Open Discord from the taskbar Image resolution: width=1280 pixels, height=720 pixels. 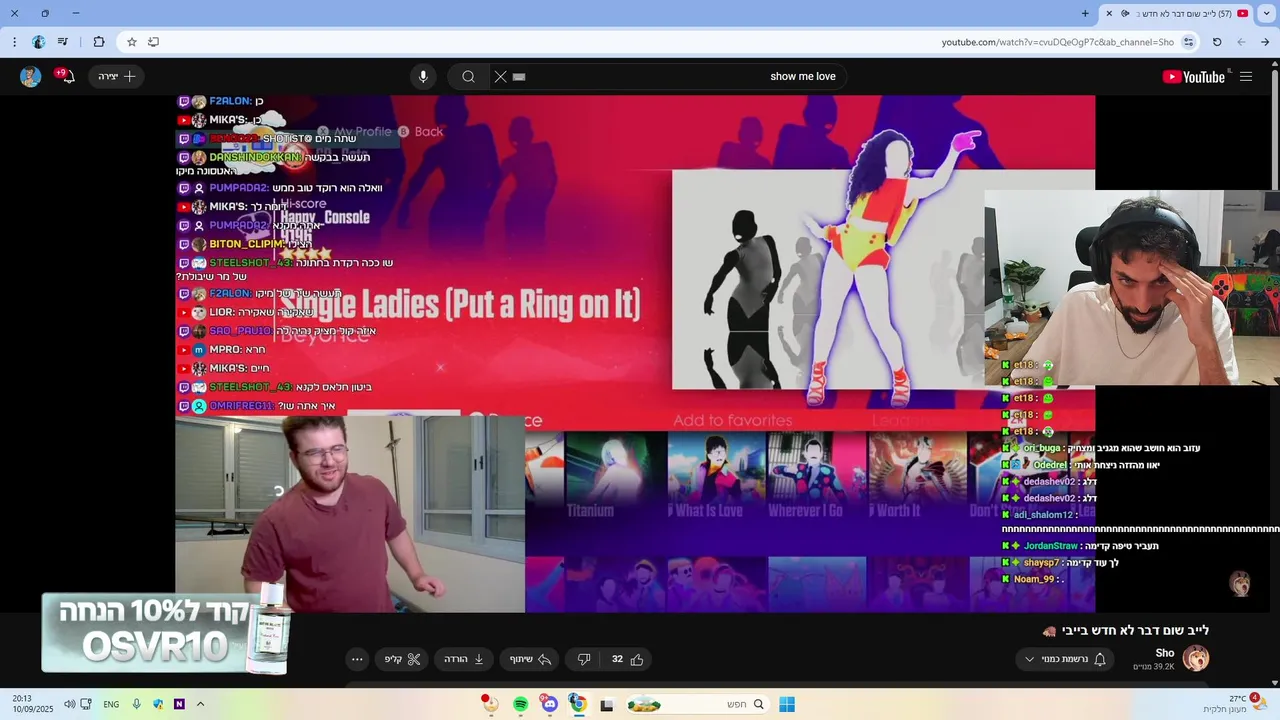tap(549, 704)
